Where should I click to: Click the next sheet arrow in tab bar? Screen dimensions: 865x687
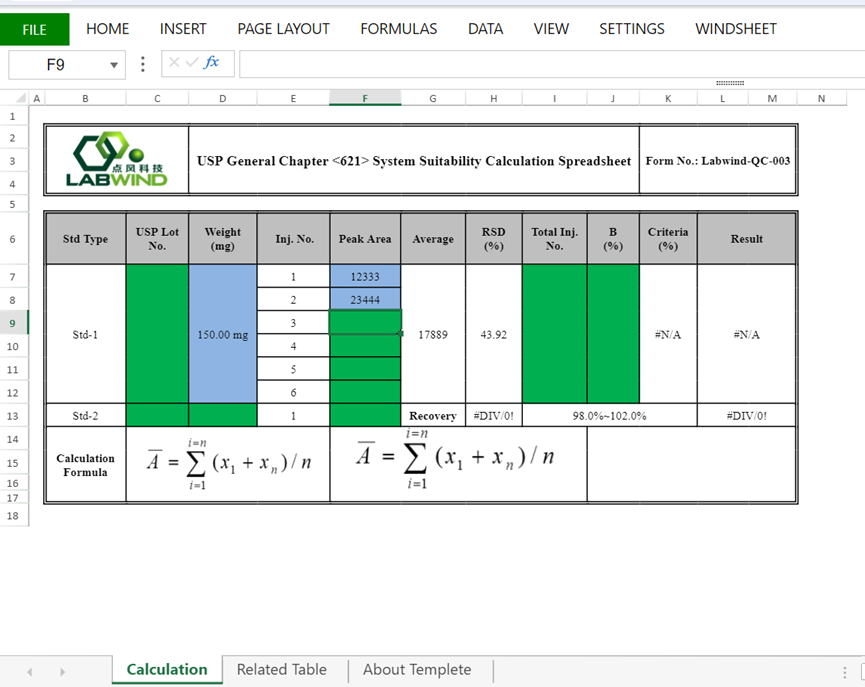click(62, 671)
